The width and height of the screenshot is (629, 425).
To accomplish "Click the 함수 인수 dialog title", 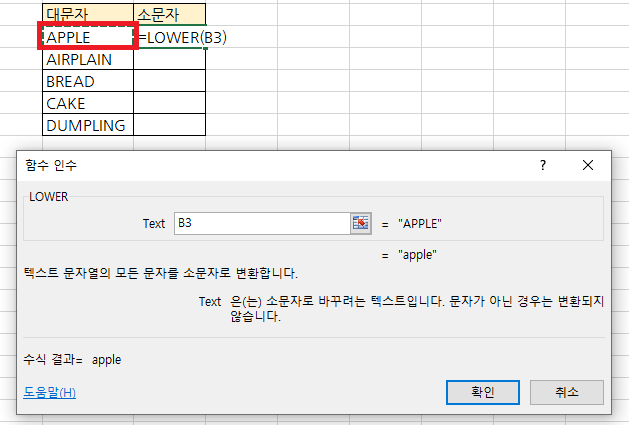I will [x=51, y=165].
